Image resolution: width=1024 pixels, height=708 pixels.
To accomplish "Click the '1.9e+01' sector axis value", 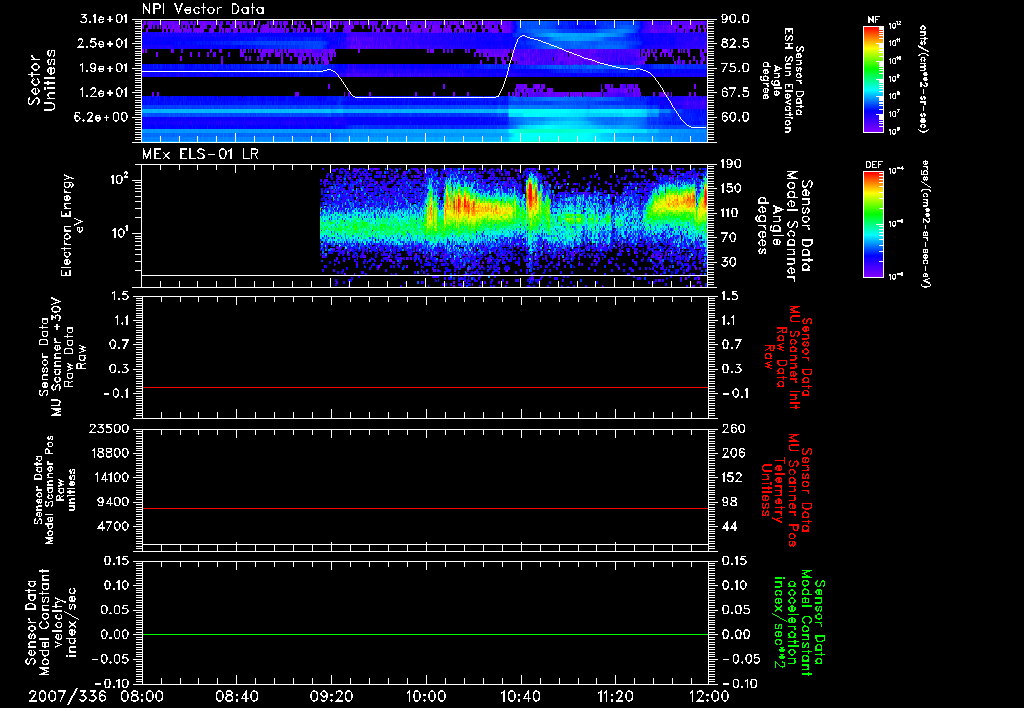I will point(103,68).
